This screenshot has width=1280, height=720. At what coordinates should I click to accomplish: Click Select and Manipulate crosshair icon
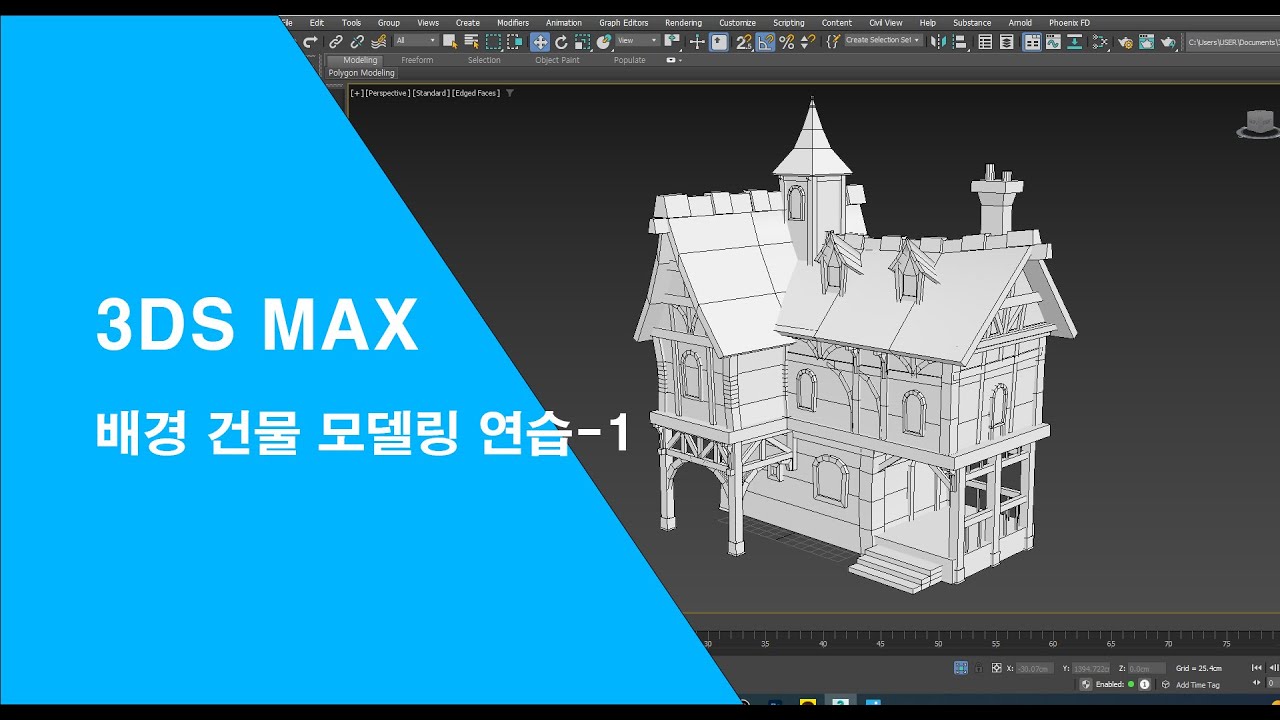[697, 42]
